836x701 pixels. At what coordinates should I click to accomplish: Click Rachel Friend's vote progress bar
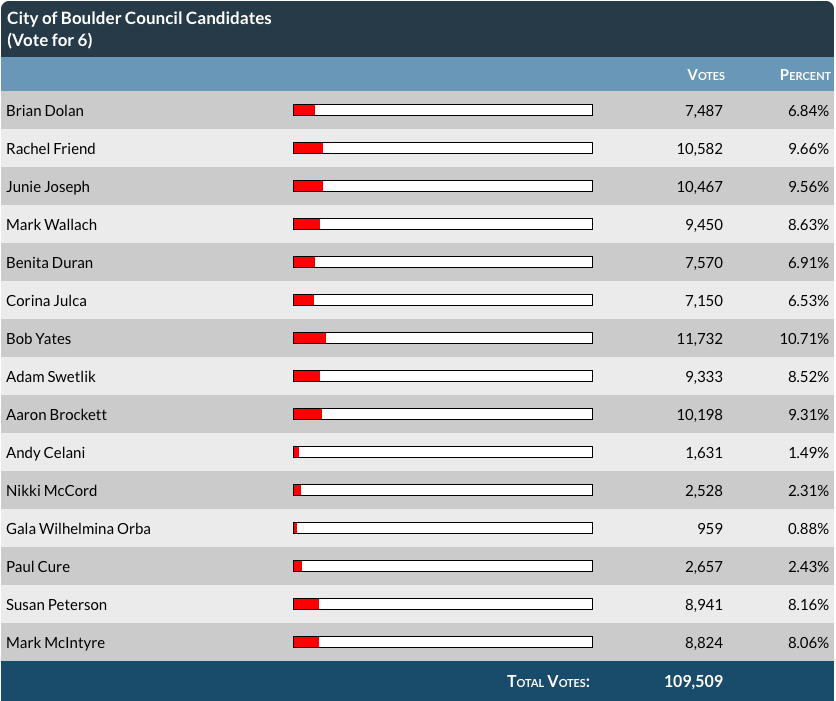pos(442,148)
